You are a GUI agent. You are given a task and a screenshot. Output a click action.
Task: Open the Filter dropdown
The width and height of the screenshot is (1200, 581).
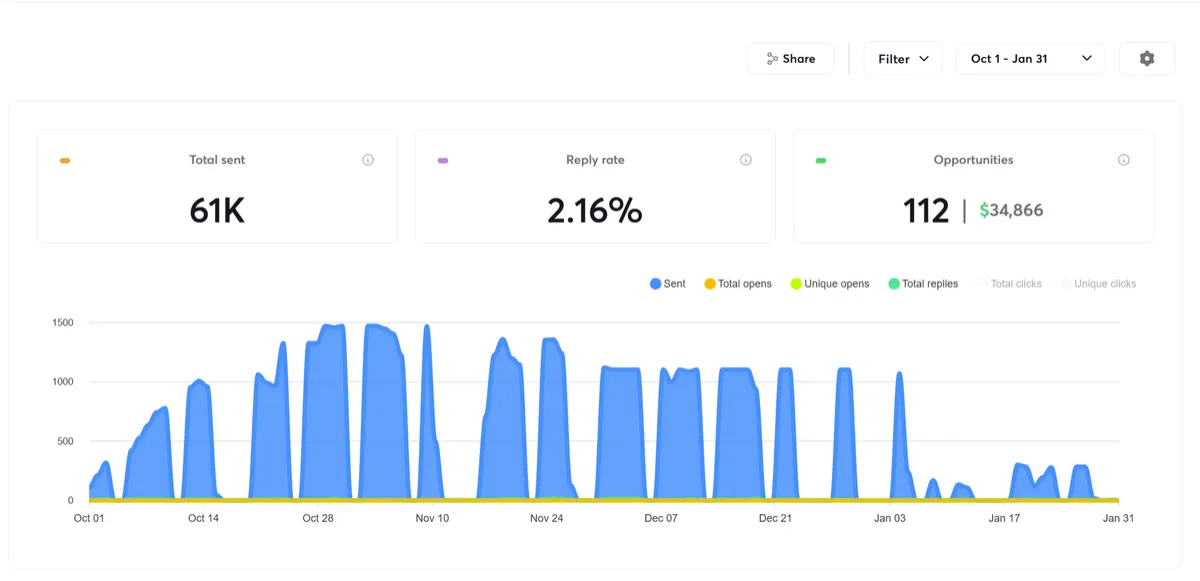903,59
